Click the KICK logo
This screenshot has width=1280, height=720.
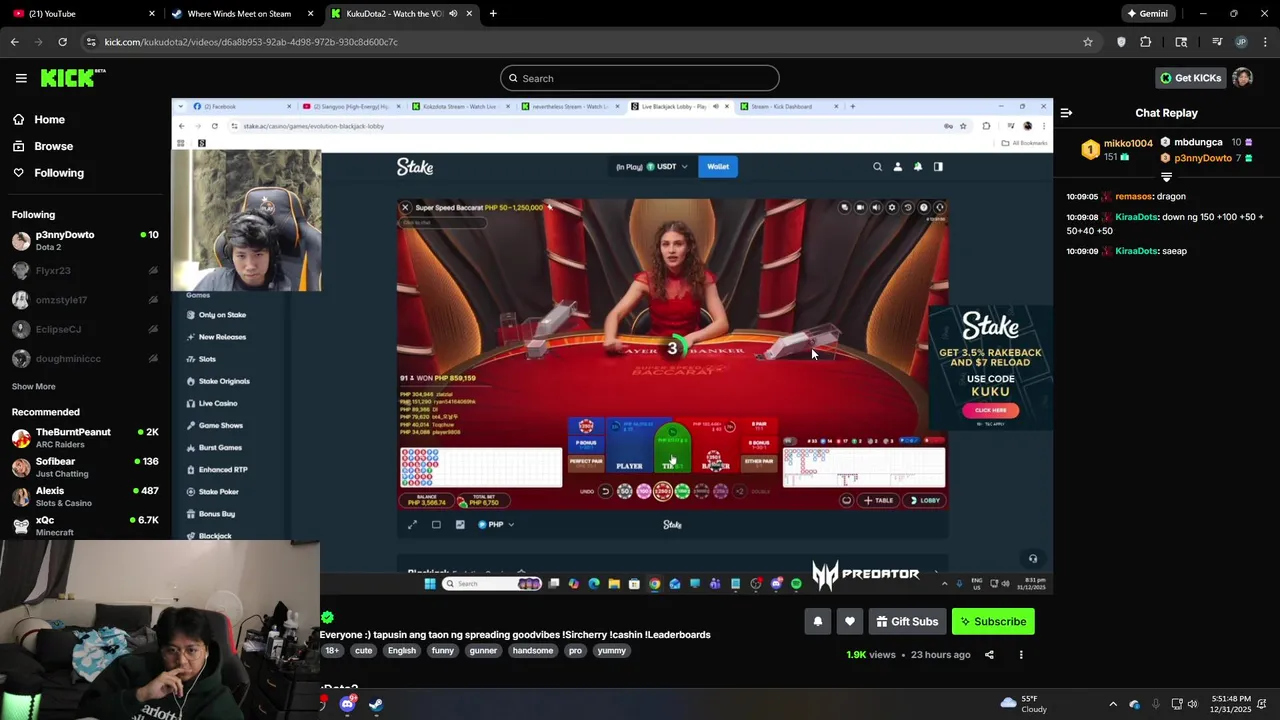coord(73,78)
